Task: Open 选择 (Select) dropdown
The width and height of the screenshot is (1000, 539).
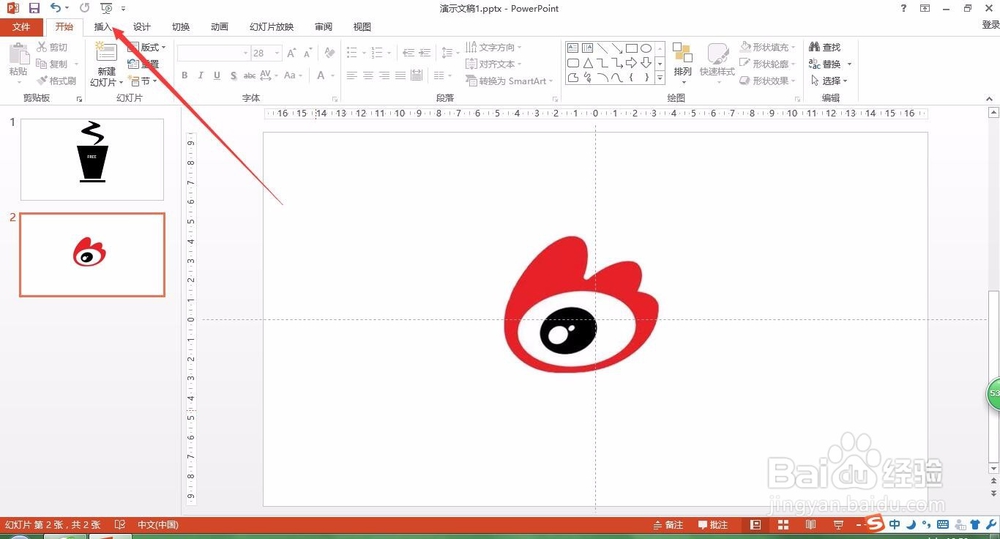Action: tap(829, 81)
